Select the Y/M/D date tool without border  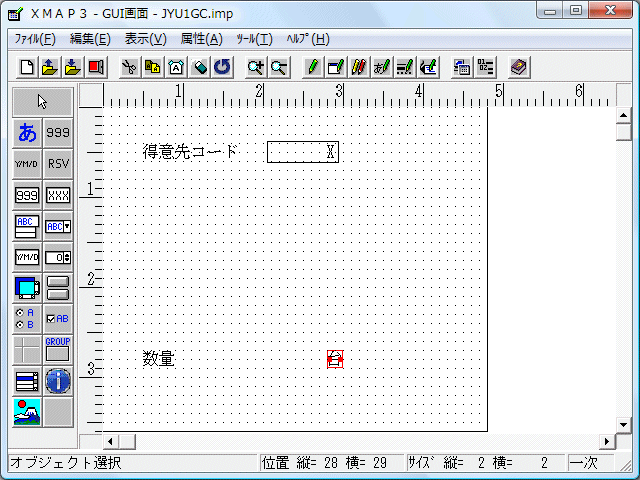(27, 164)
